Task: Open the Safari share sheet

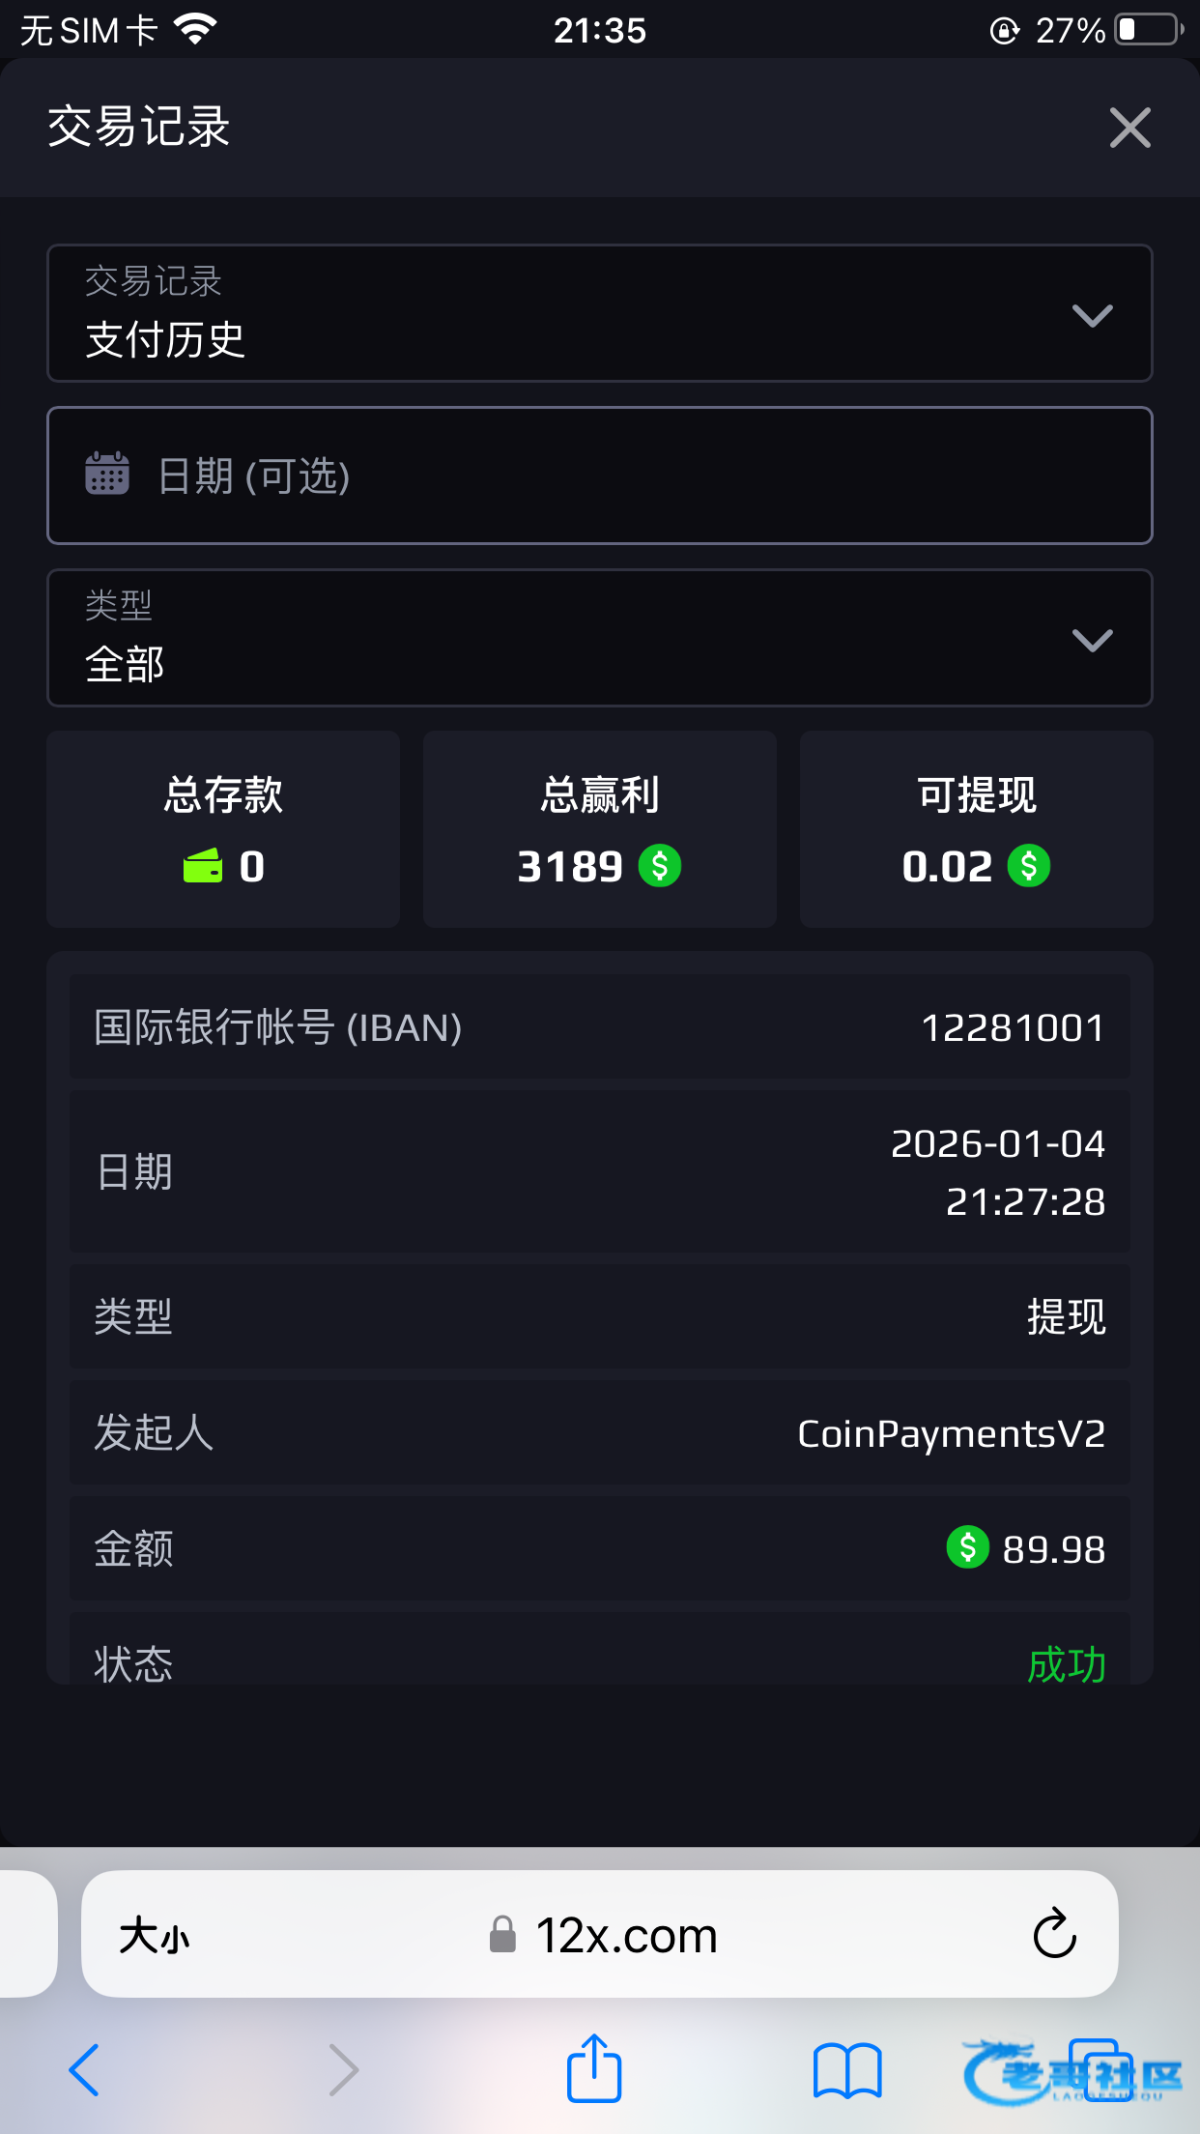Action: point(594,2068)
